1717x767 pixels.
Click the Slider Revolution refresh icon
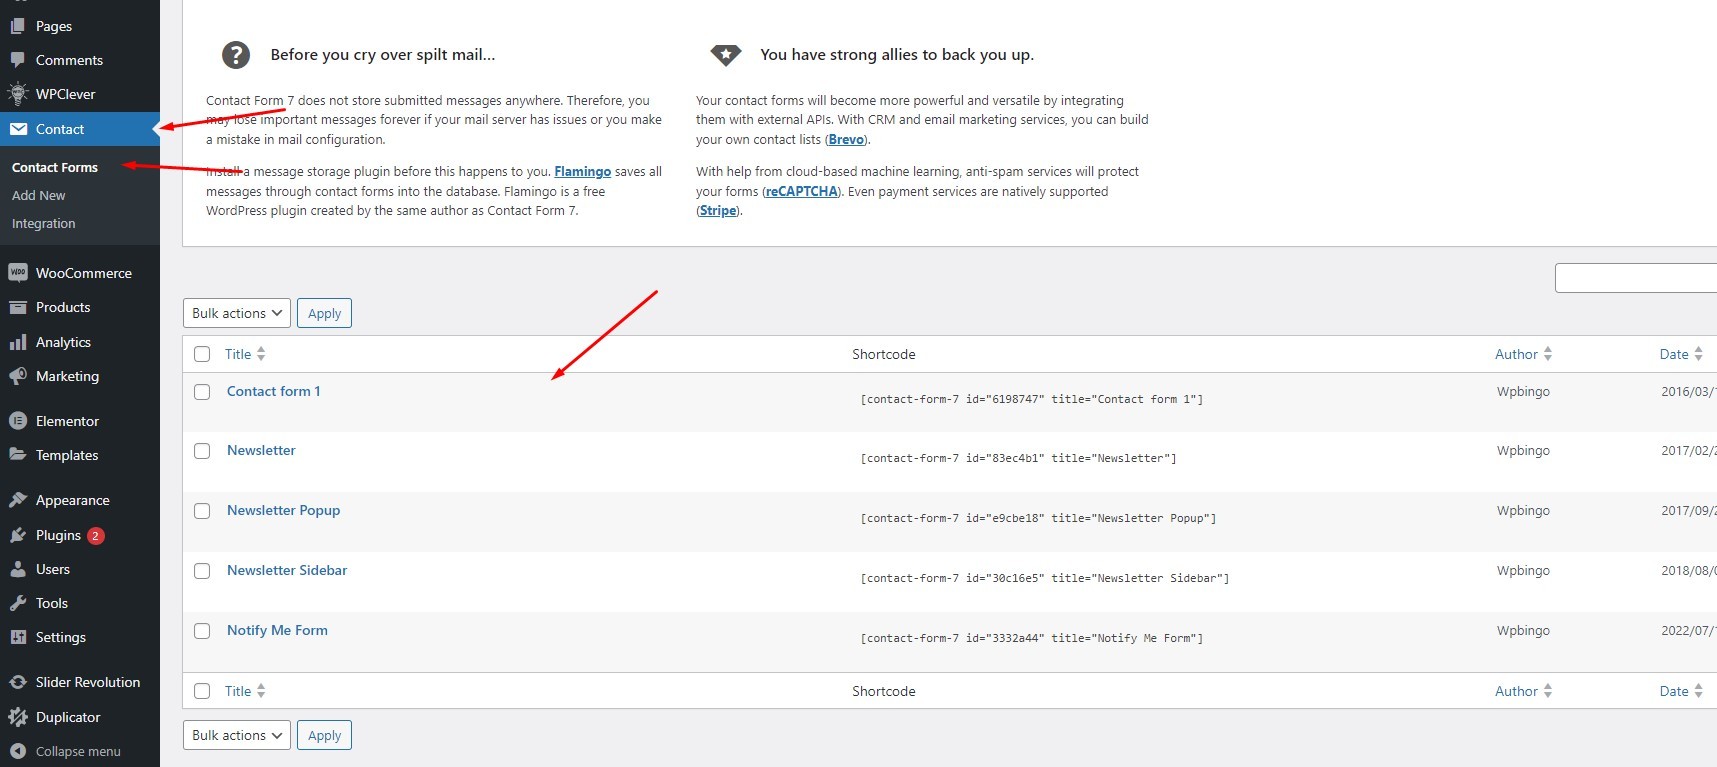point(17,682)
